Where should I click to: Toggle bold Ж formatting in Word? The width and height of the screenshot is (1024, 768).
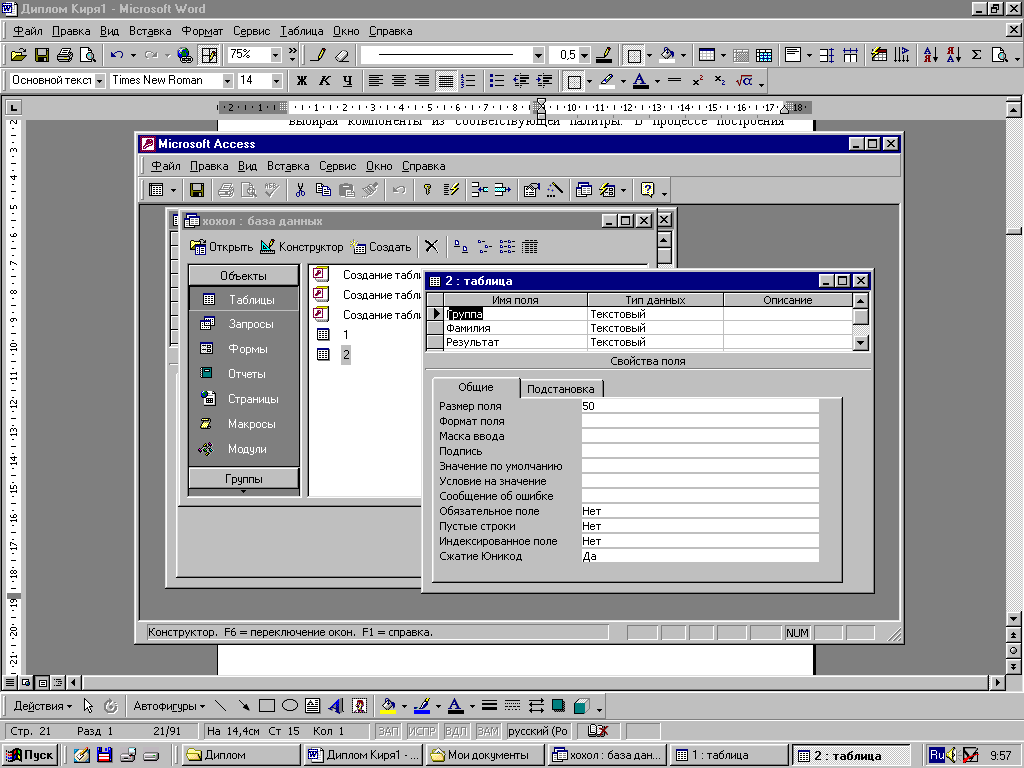click(x=302, y=81)
